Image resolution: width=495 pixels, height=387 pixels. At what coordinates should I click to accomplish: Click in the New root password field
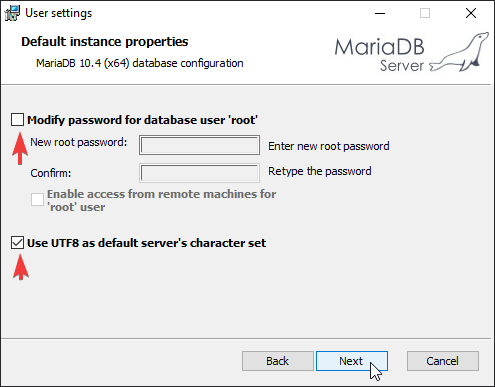tap(199, 145)
